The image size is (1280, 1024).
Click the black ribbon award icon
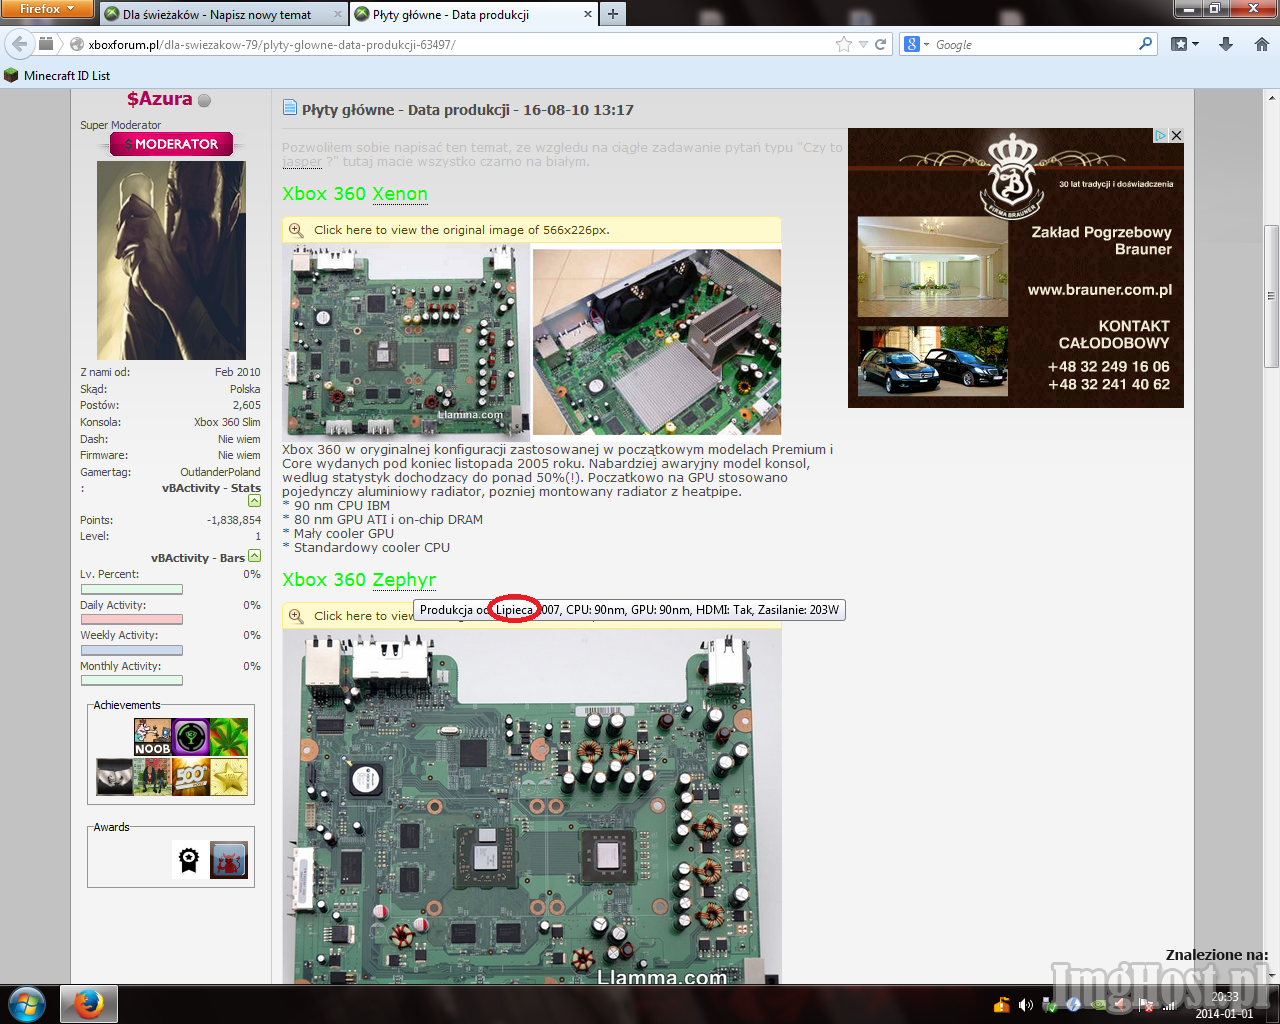189,860
